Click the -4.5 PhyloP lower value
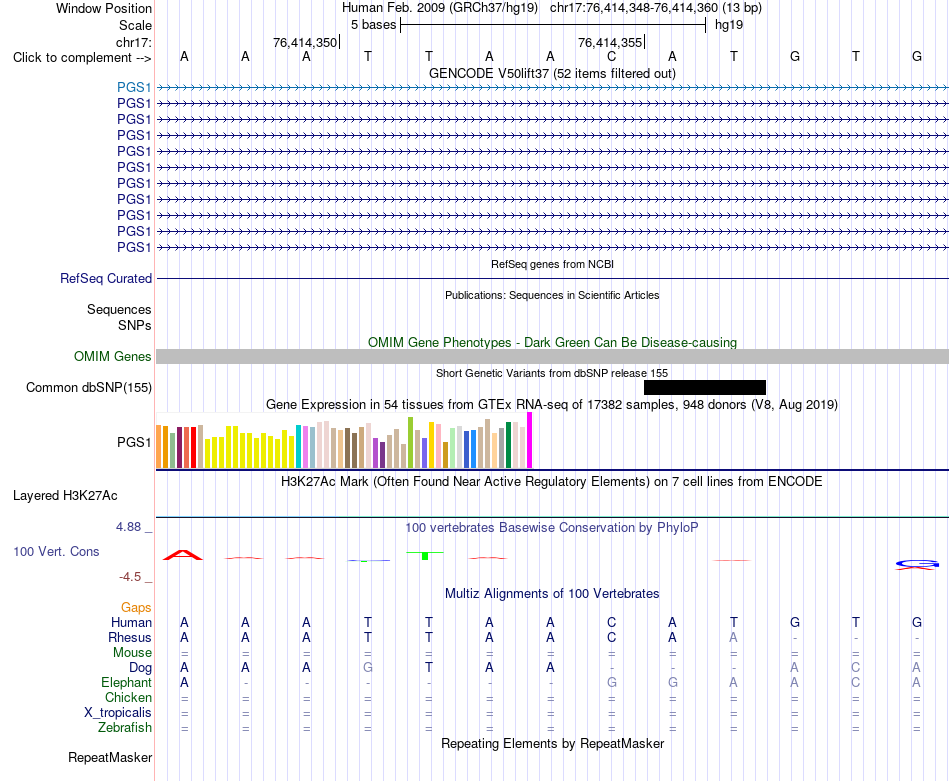This screenshot has width=950, height=781. tap(130, 577)
